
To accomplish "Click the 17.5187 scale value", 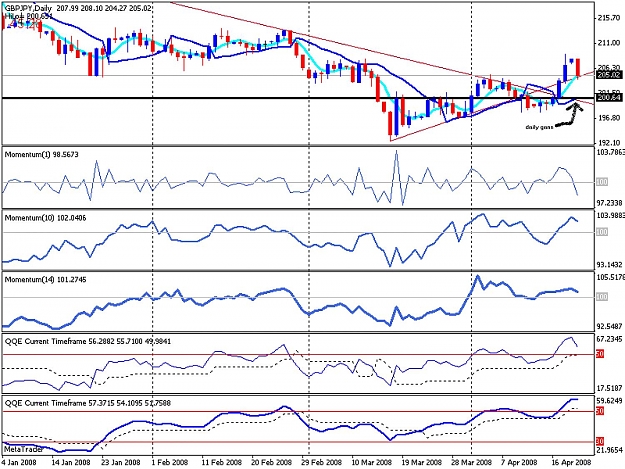I will 610,389.
